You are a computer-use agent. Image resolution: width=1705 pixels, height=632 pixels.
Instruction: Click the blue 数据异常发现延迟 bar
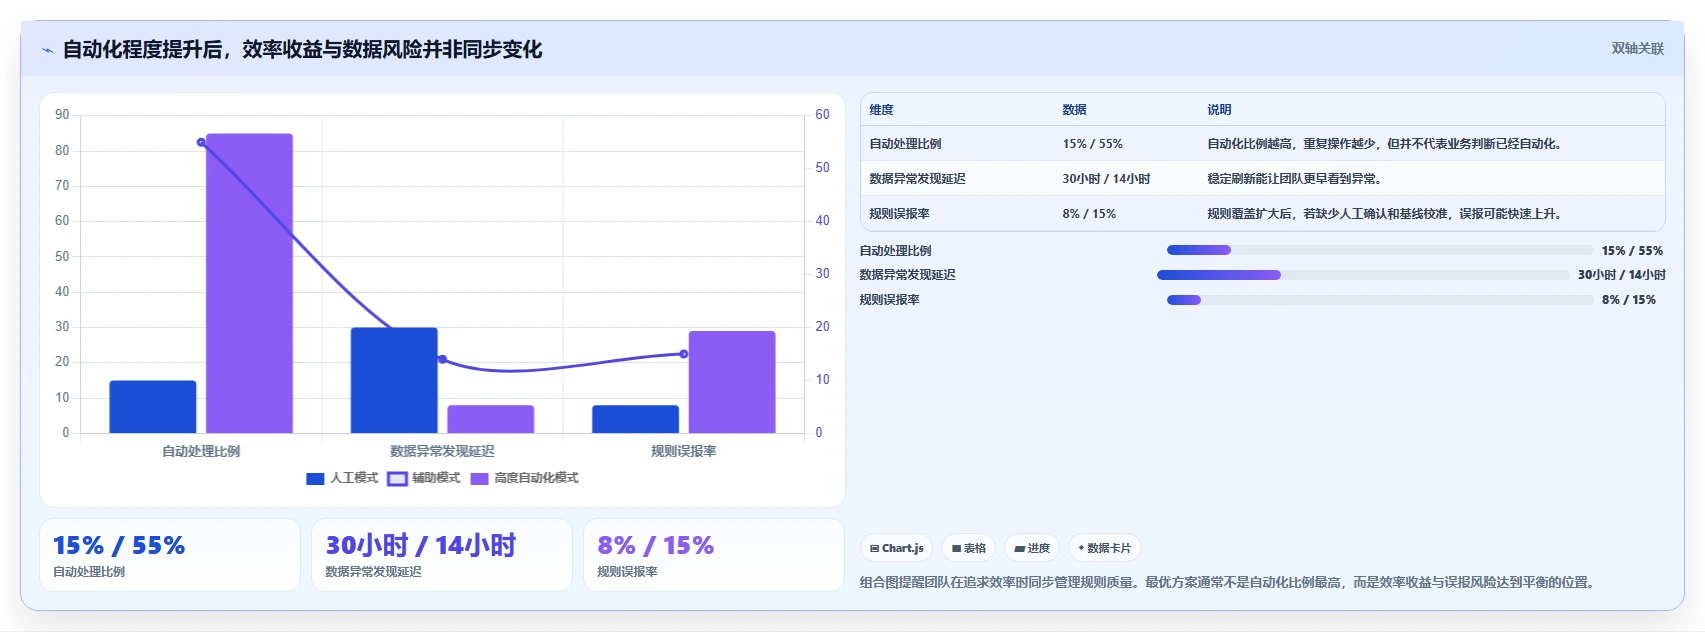click(394, 380)
